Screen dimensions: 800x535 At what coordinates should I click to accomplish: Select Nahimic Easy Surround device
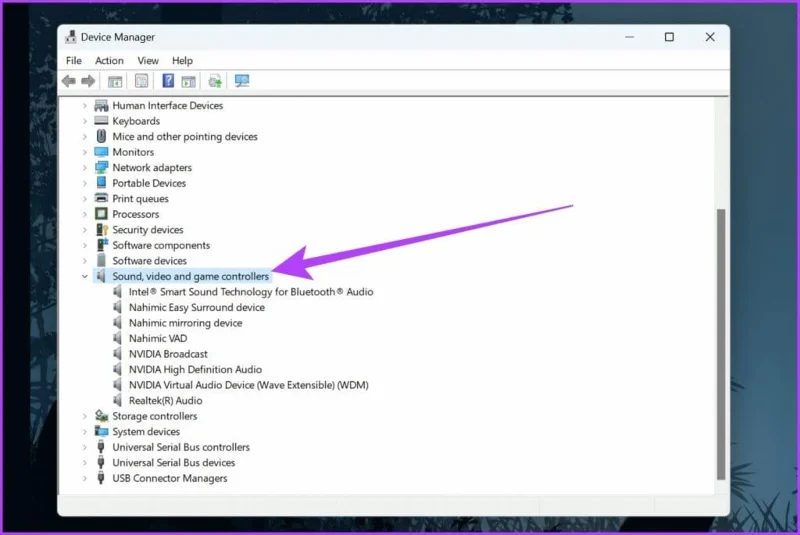(196, 307)
